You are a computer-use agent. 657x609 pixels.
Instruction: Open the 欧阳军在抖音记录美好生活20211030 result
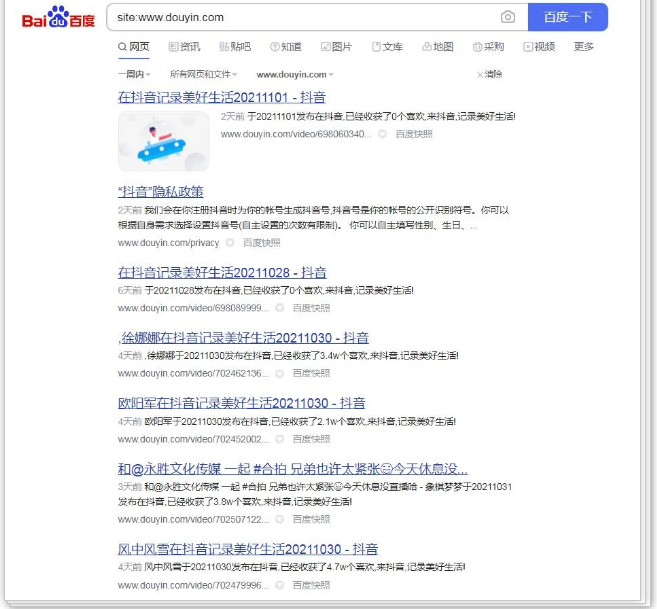pos(241,403)
